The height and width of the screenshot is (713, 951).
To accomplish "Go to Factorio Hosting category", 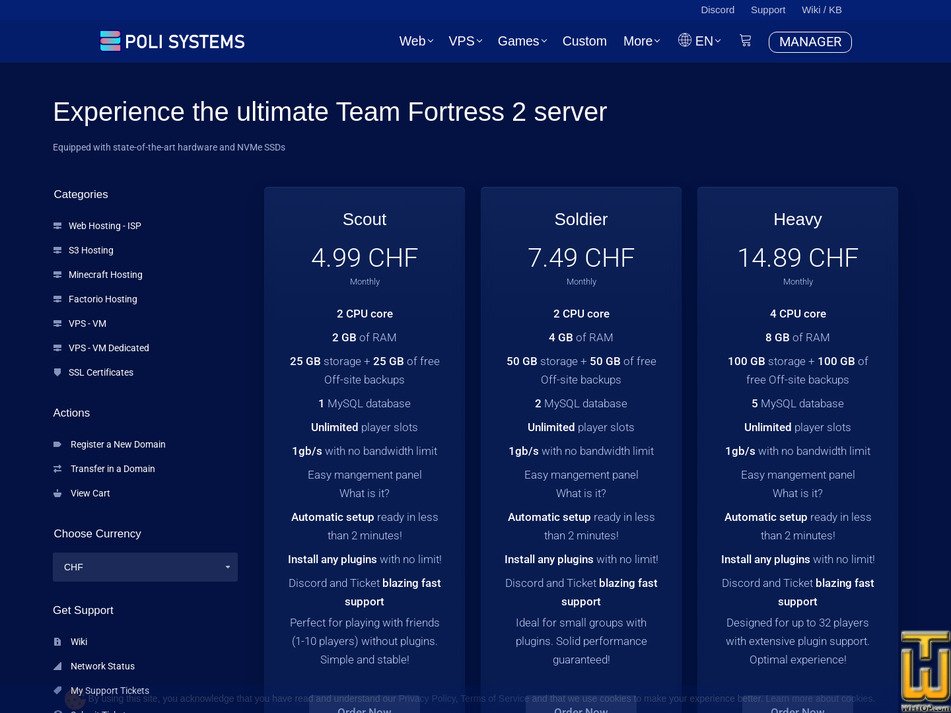I will click(x=102, y=299).
